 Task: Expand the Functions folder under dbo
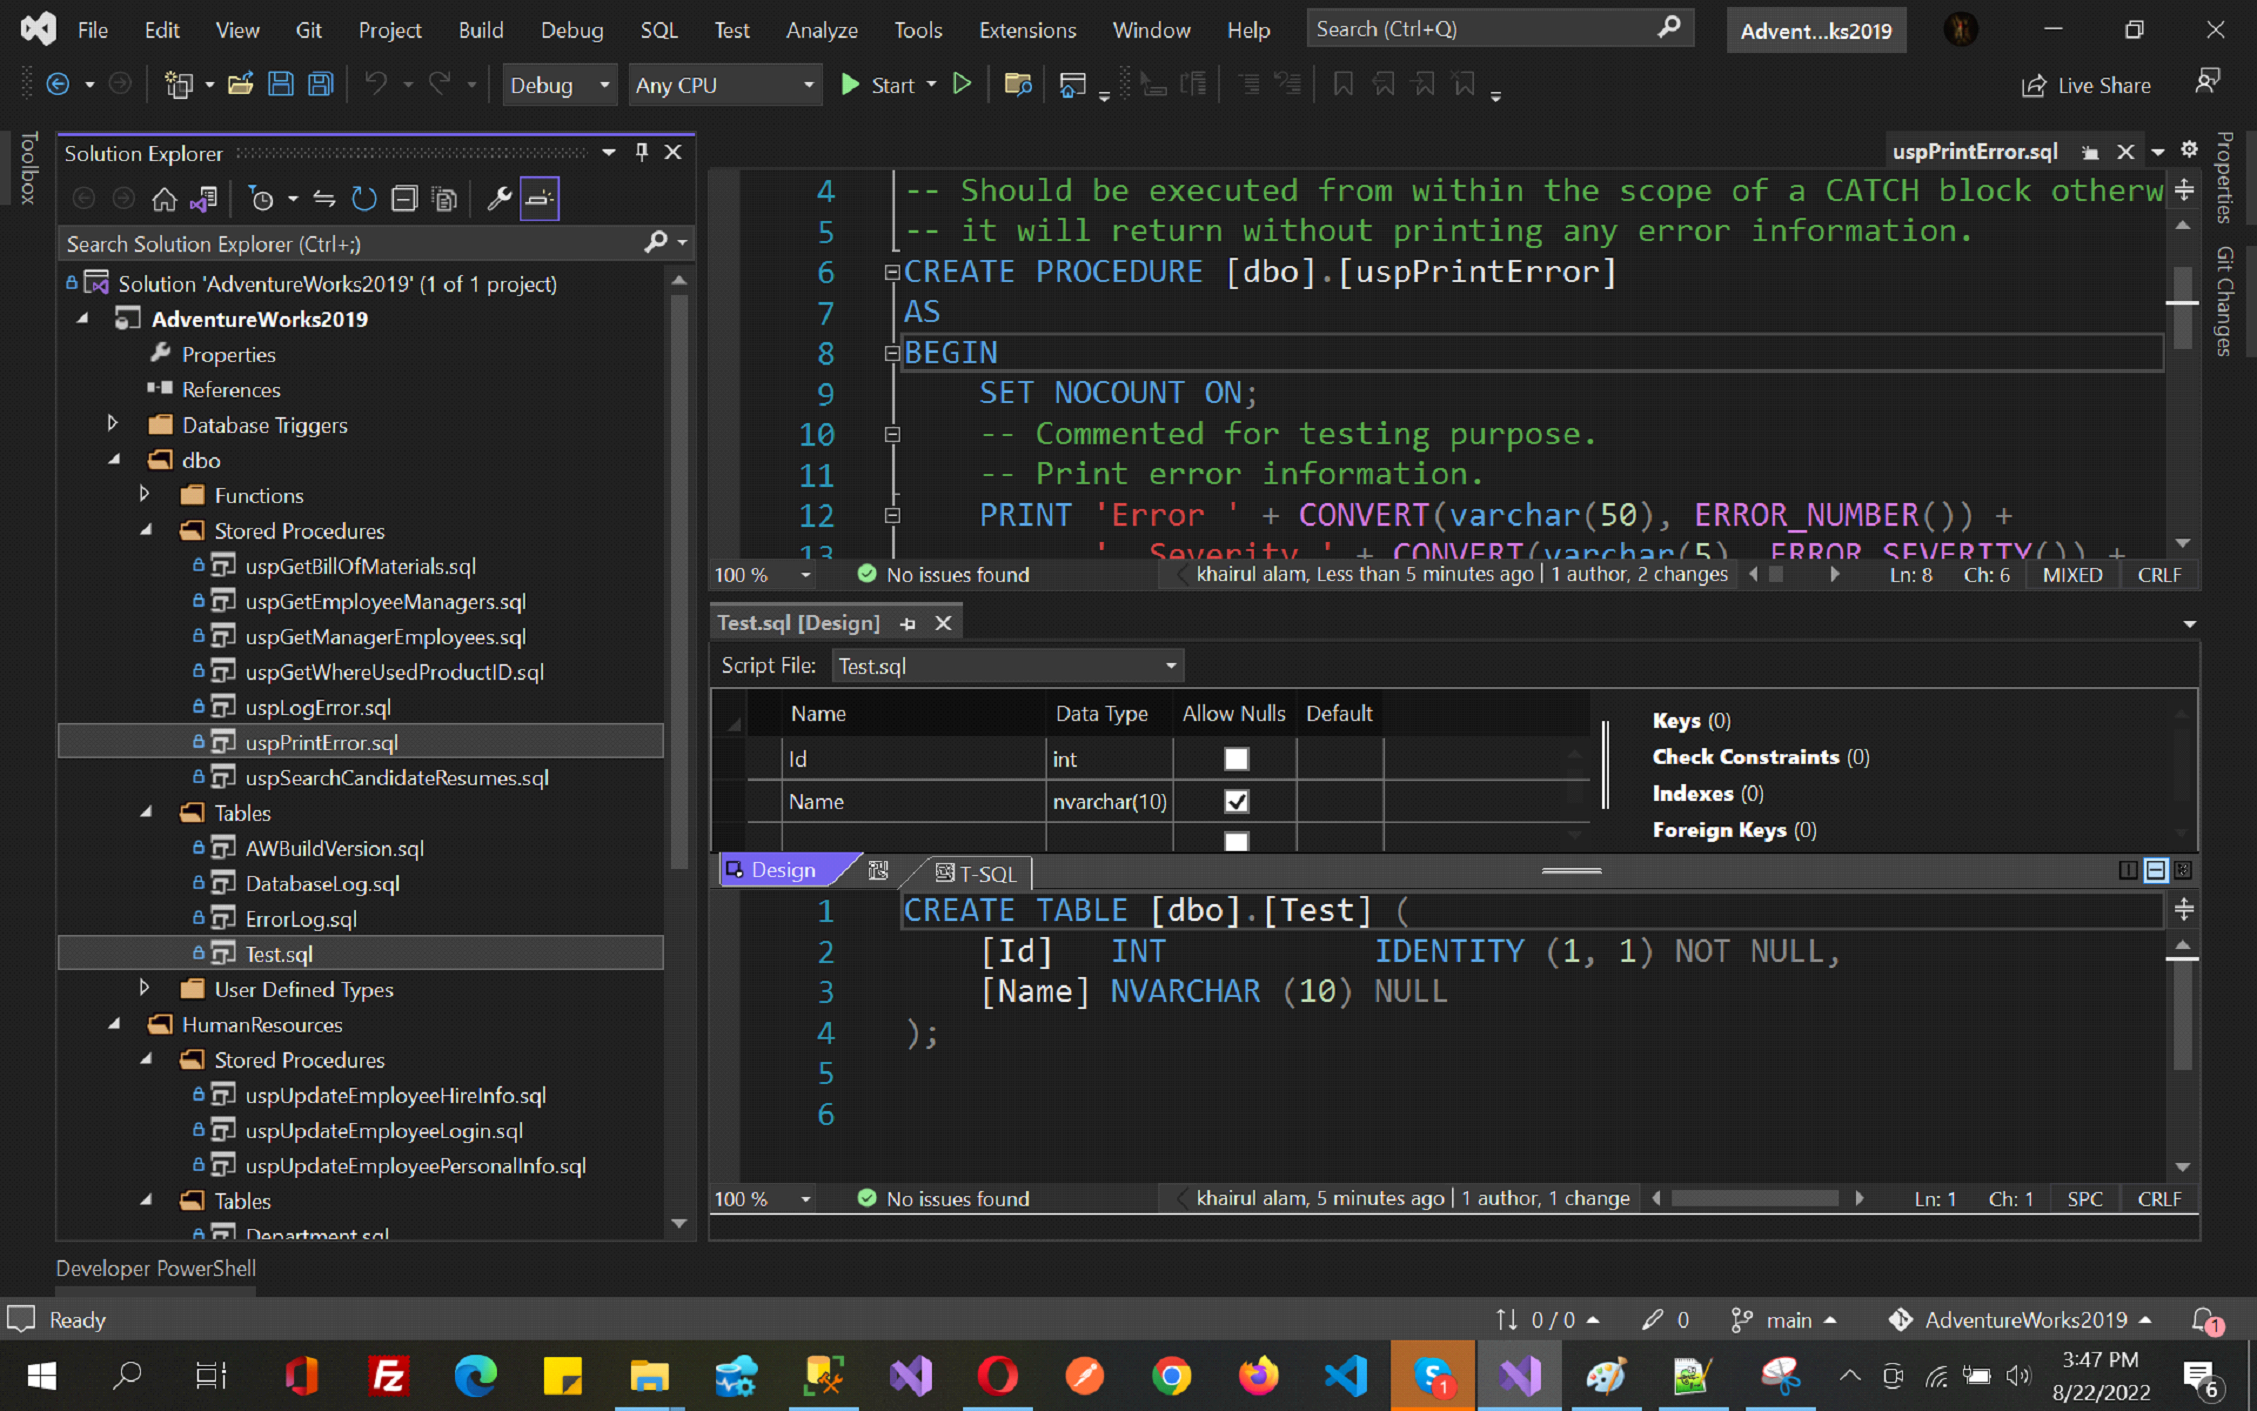(x=145, y=494)
